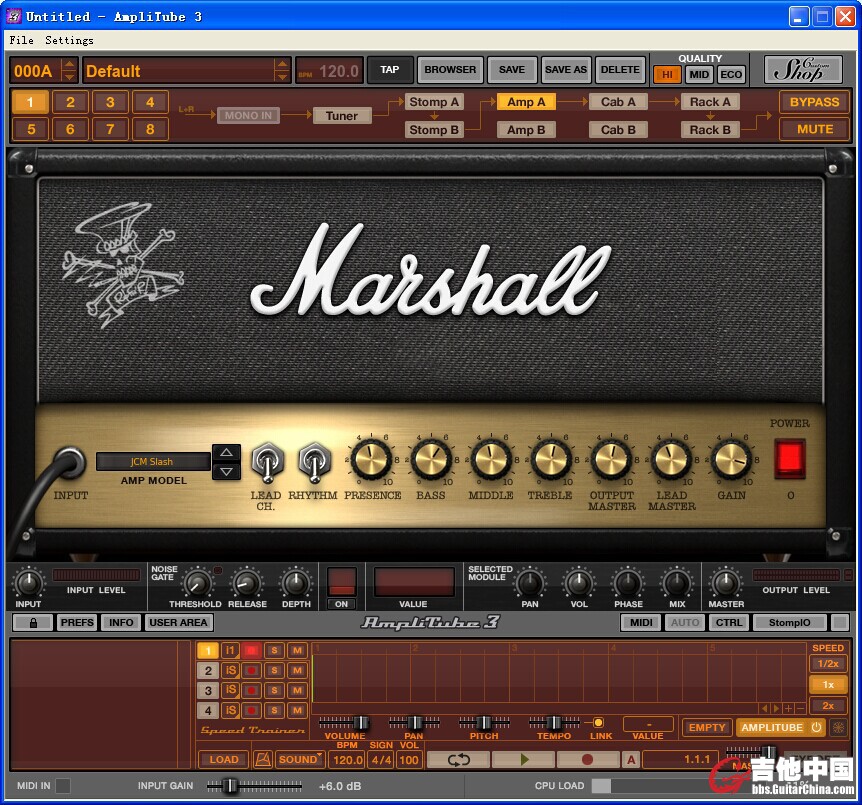The width and height of the screenshot is (862, 805).
Task: Set quality to ECO
Action: coord(731,74)
